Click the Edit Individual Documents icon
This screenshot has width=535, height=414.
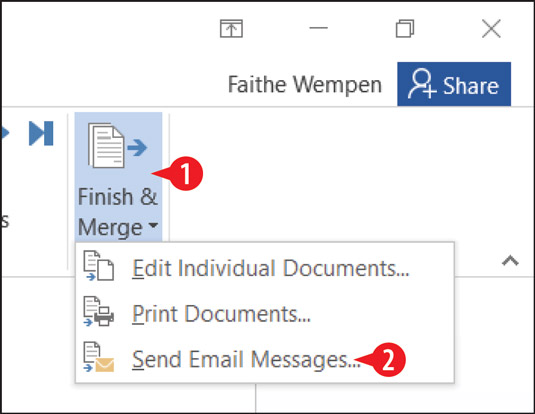click(99, 266)
